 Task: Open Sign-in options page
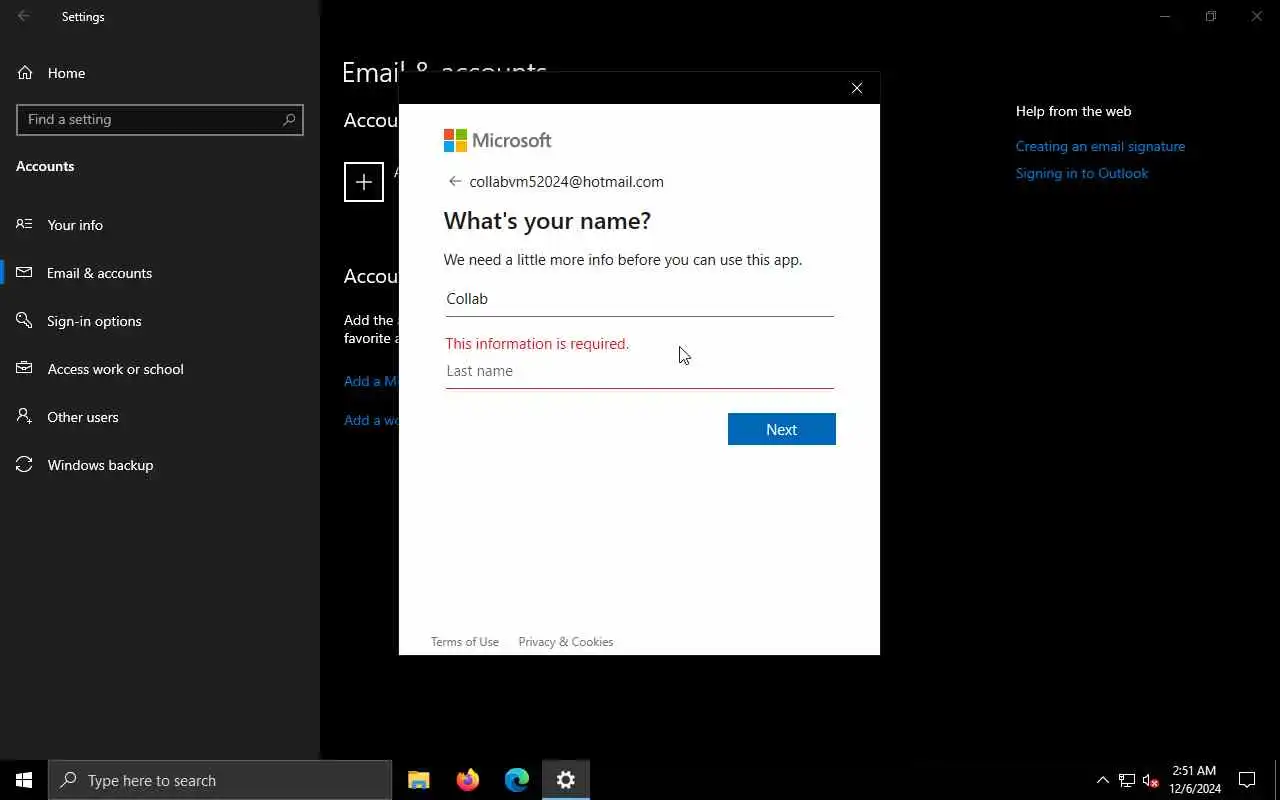[160, 321]
